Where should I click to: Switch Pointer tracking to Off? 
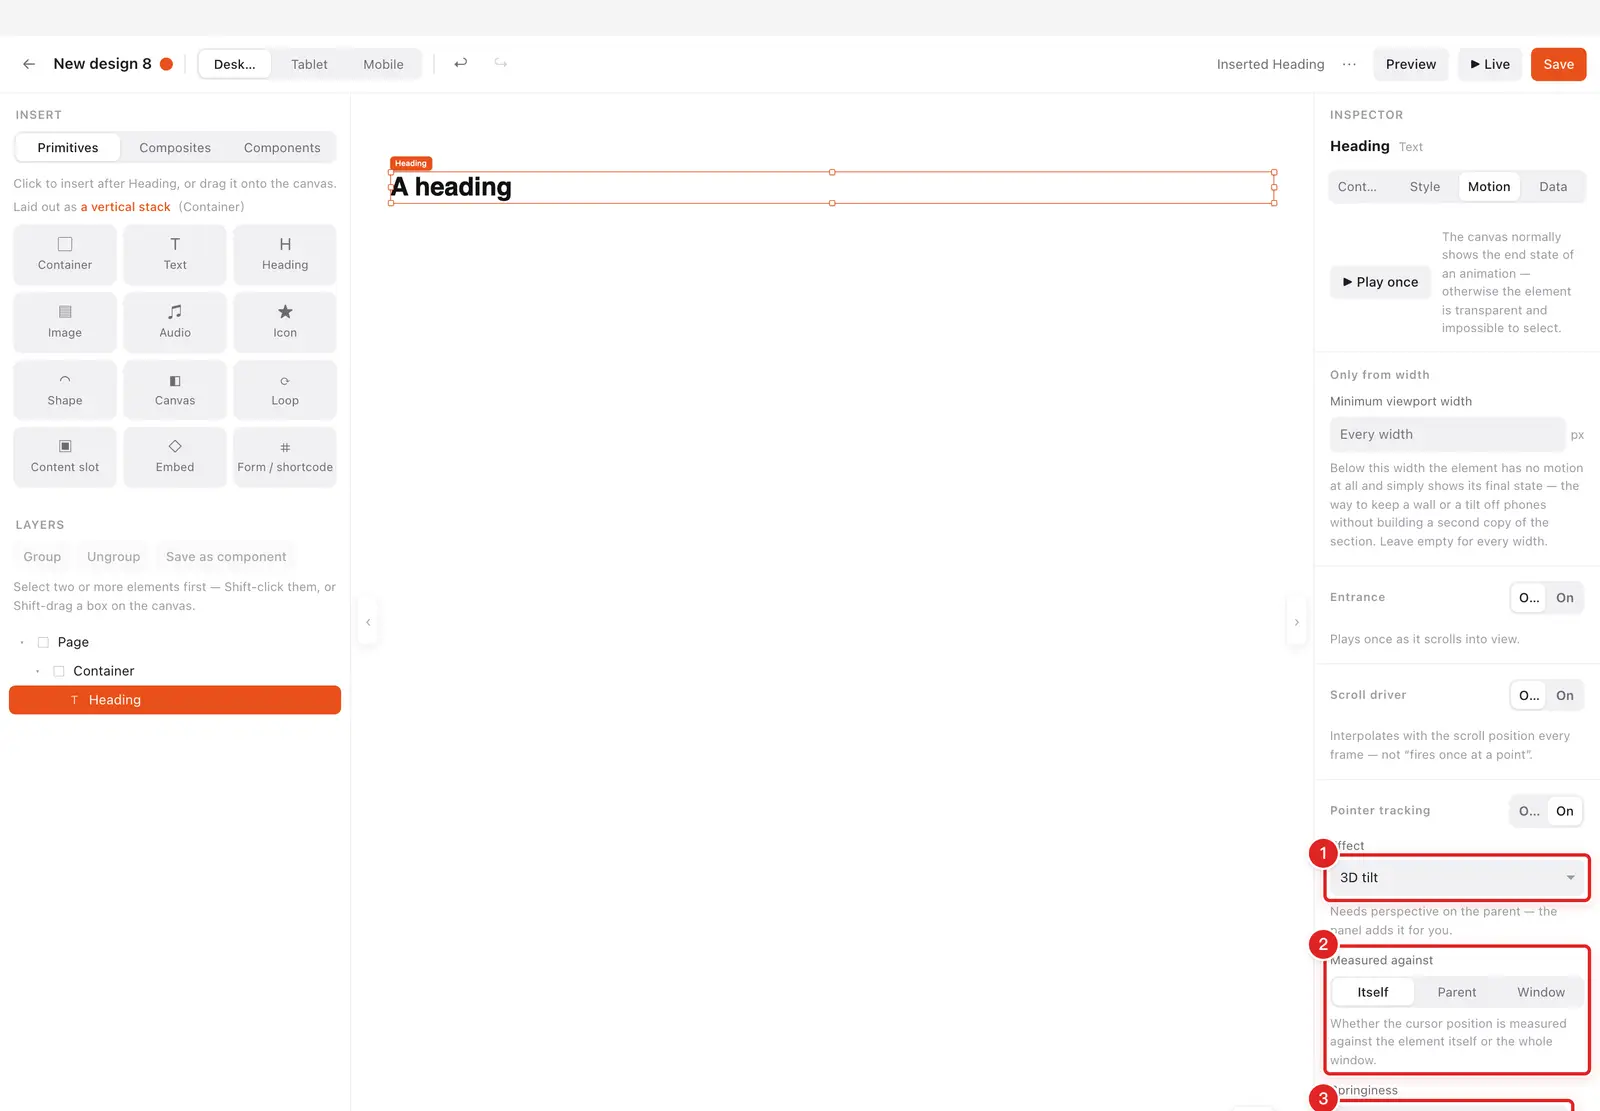point(1529,811)
